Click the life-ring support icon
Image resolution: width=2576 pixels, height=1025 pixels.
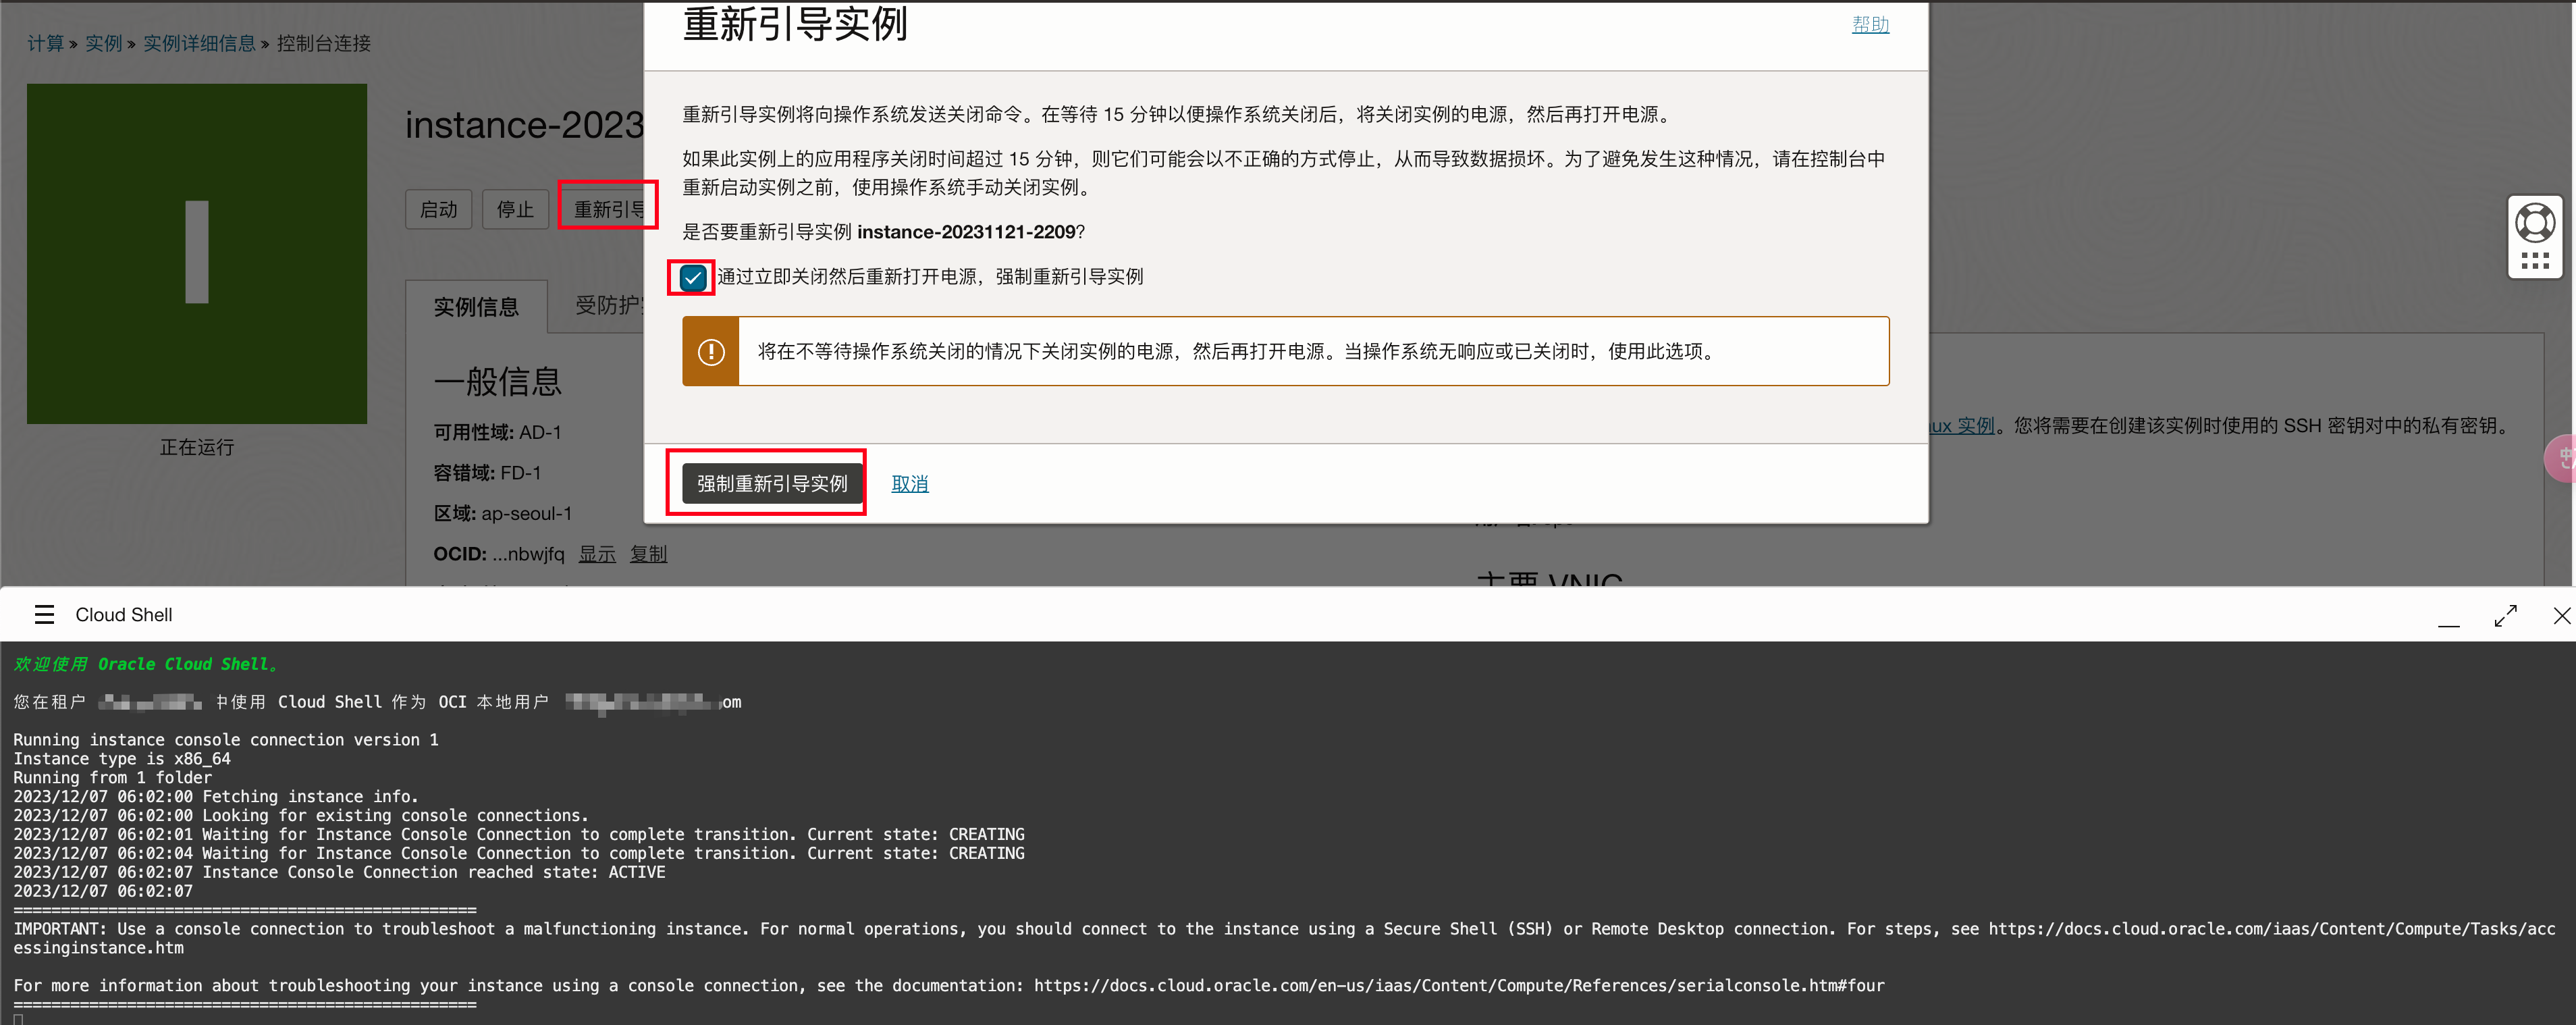click(2534, 223)
